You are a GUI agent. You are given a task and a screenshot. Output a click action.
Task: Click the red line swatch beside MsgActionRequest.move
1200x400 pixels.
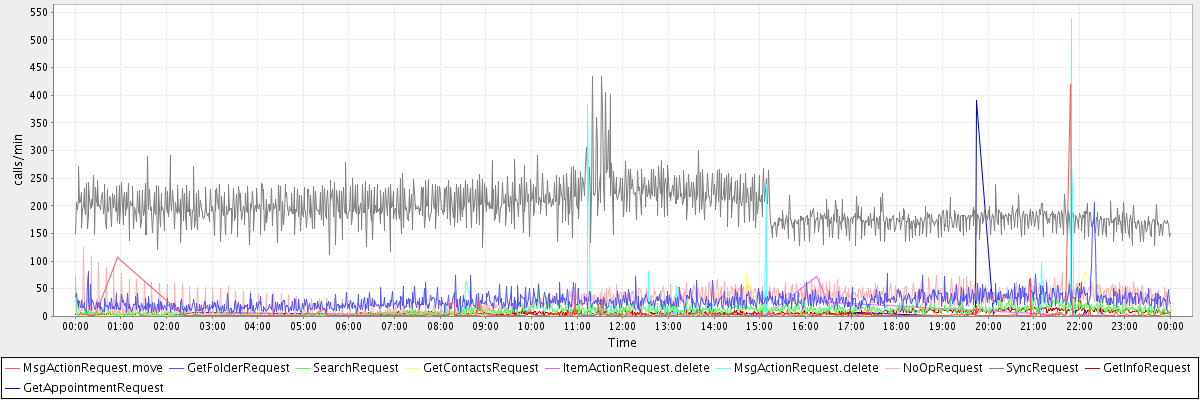pyautogui.click(x=12, y=368)
